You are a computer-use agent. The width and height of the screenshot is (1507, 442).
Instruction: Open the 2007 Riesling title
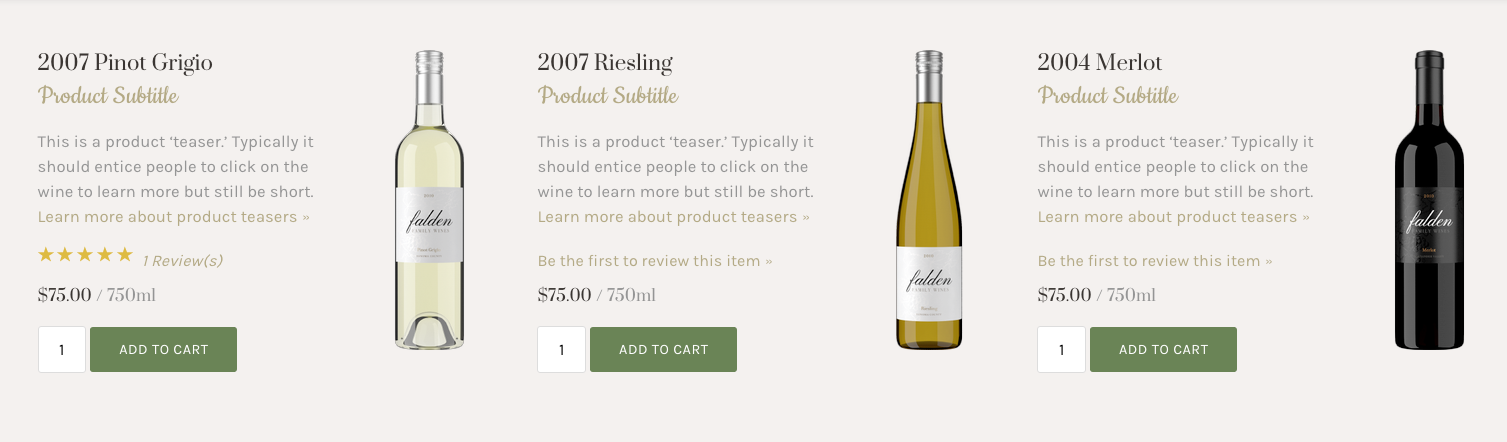(605, 63)
